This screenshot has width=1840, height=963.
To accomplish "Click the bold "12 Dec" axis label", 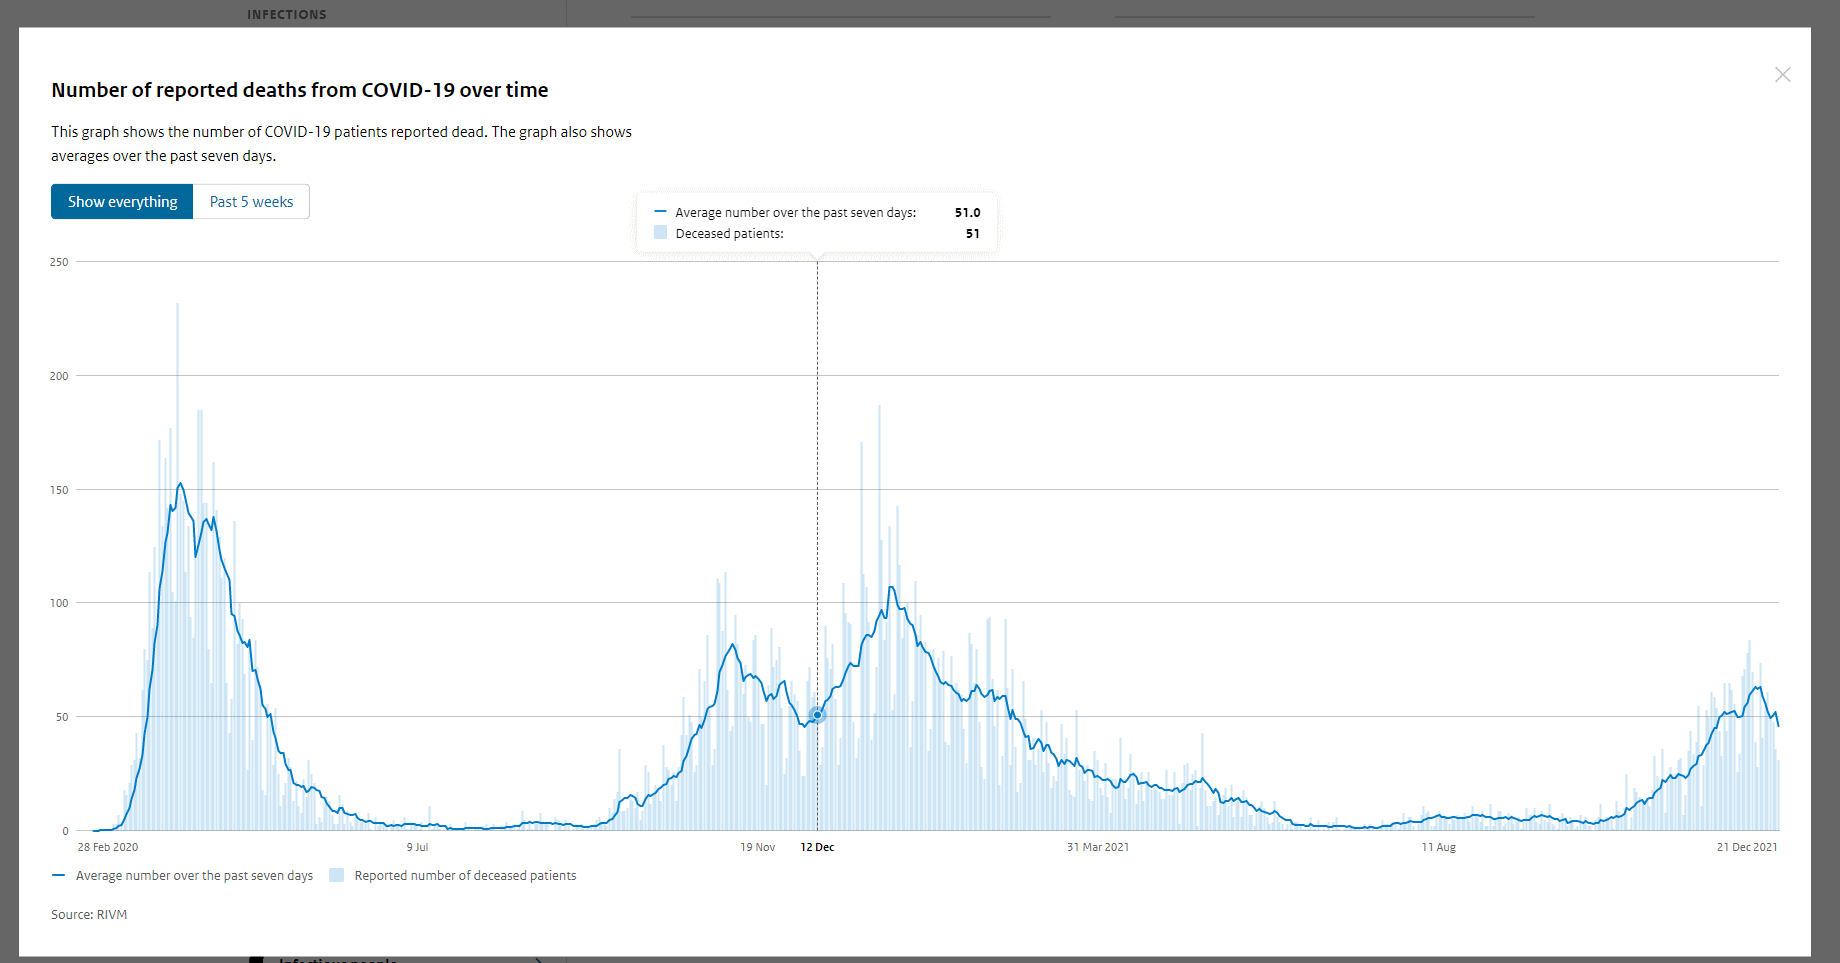I will tap(817, 847).
